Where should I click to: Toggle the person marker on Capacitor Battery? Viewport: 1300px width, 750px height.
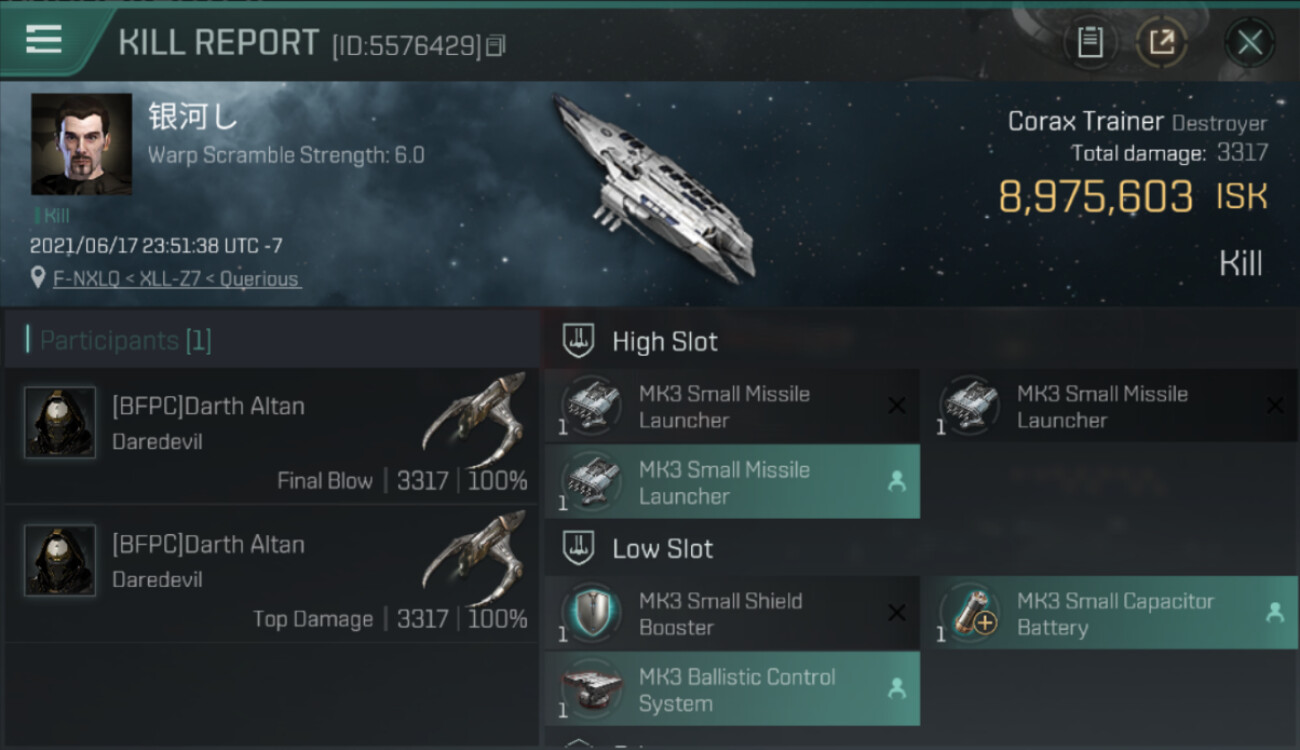1274,613
